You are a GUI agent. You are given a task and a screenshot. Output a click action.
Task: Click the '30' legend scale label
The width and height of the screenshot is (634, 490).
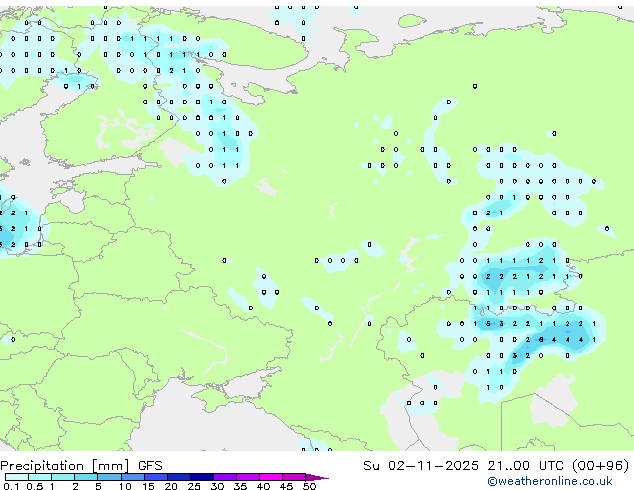pos(218,486)
